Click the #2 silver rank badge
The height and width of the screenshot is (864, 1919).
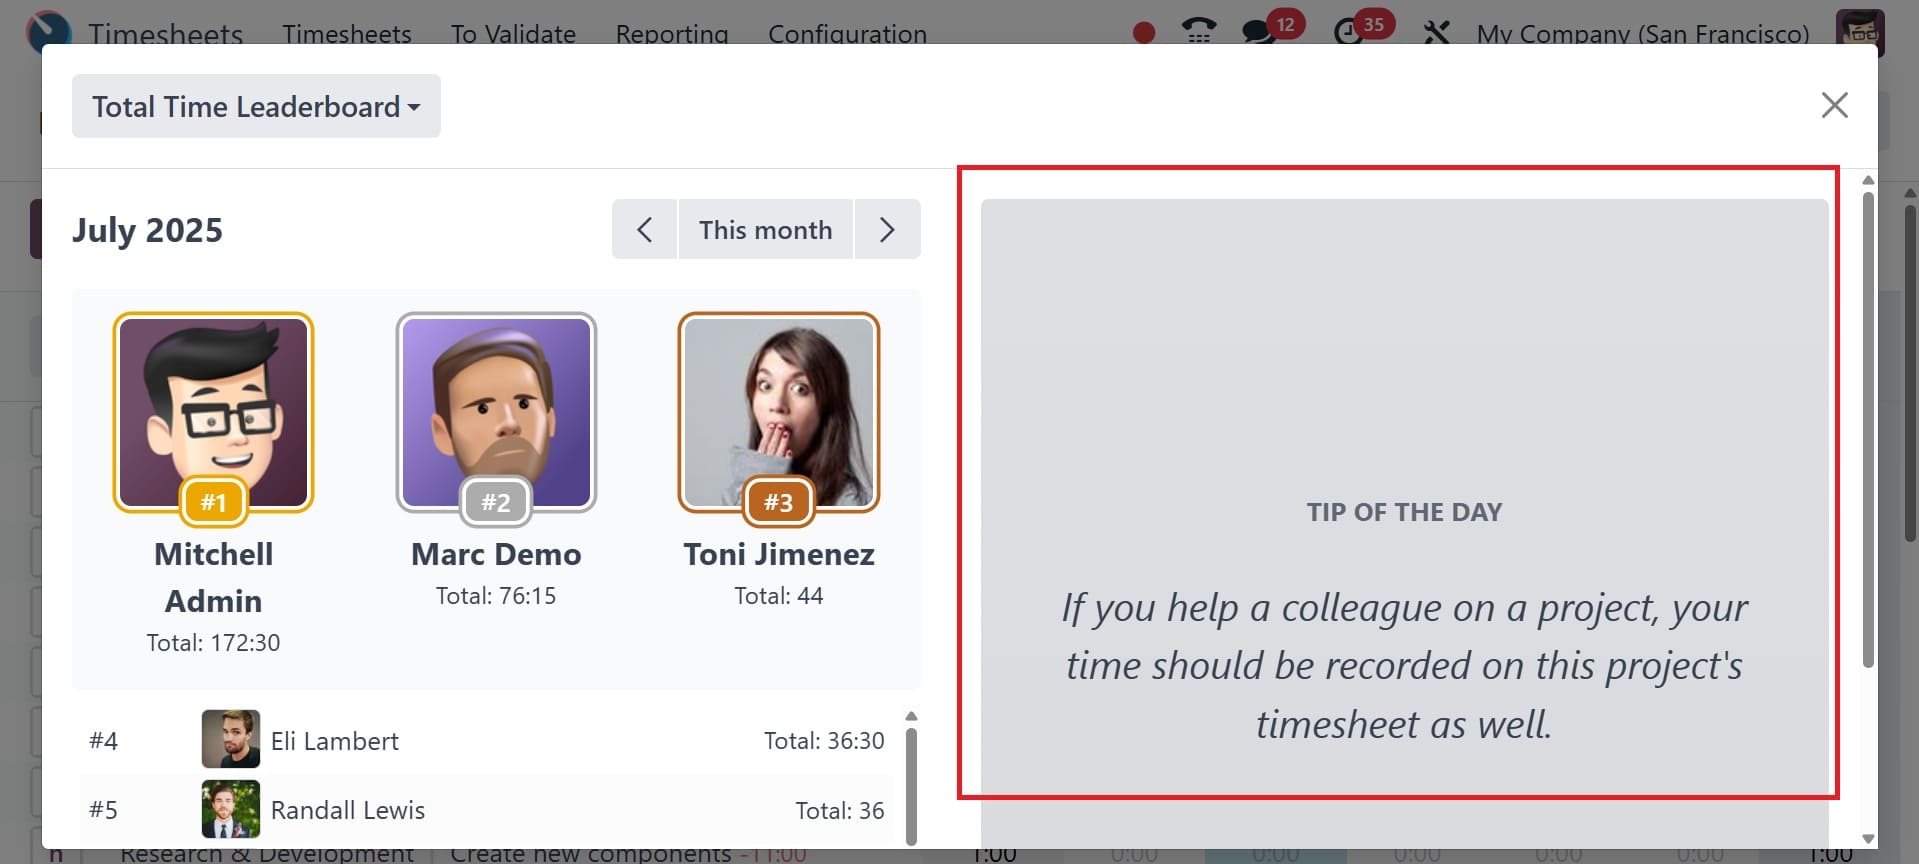point(496,502)
